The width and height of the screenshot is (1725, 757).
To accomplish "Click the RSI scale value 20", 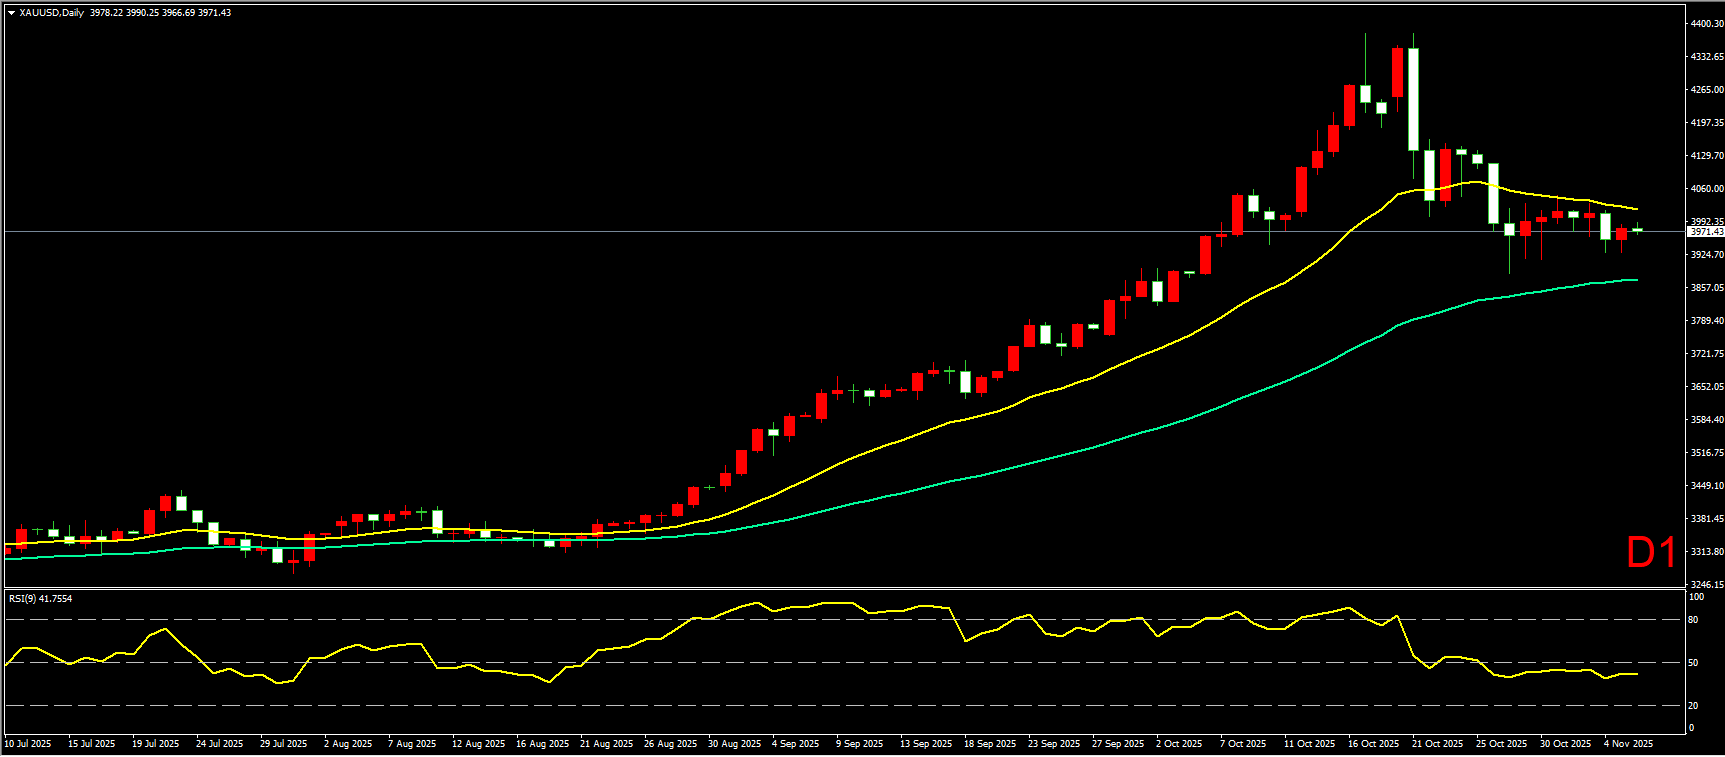I will point(1693,706).
